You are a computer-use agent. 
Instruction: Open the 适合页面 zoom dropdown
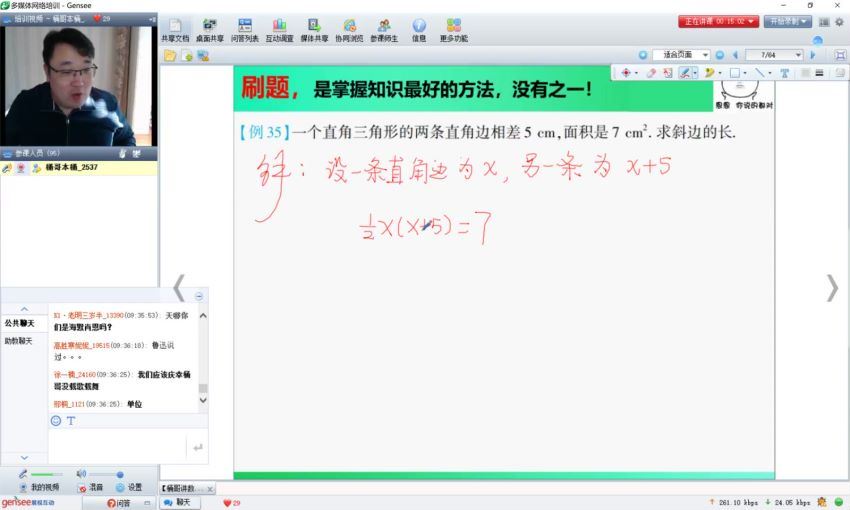tap(704, 55)
